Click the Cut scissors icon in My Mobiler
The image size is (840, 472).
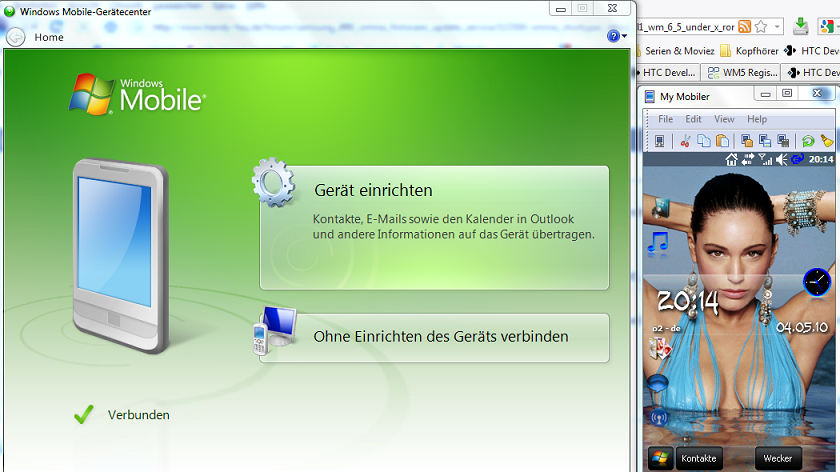pyautogui.click(x=685, y=141)
